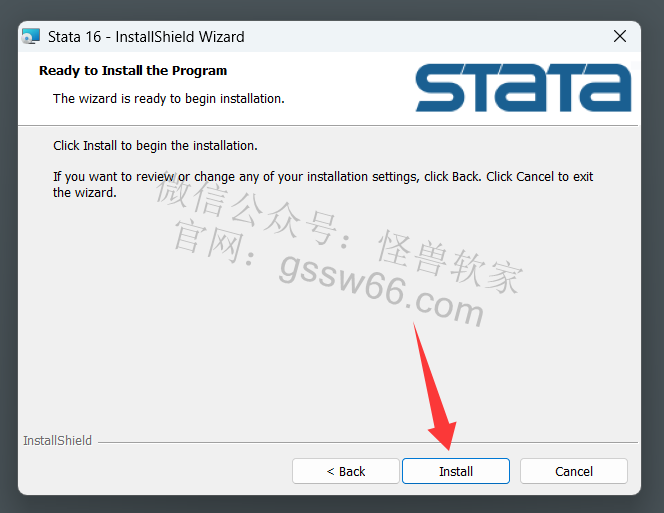
Task: Click the separator line beneath the header banner
Action: (328, 125)
